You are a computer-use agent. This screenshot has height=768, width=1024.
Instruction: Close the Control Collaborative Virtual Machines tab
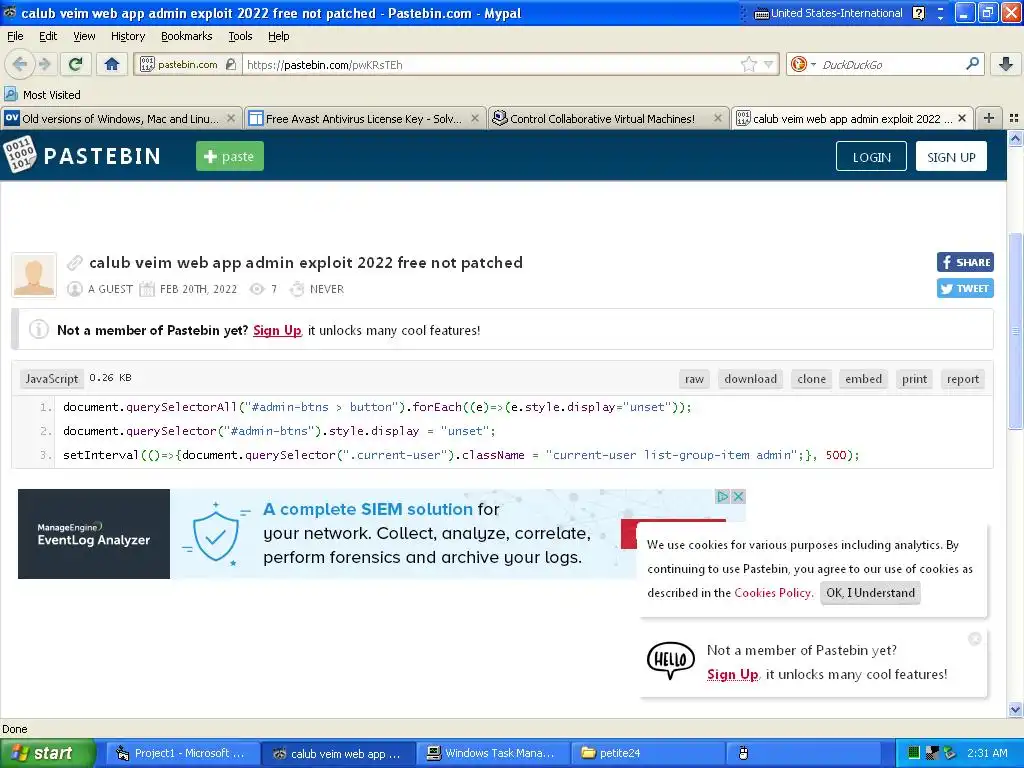click(718, 118)
